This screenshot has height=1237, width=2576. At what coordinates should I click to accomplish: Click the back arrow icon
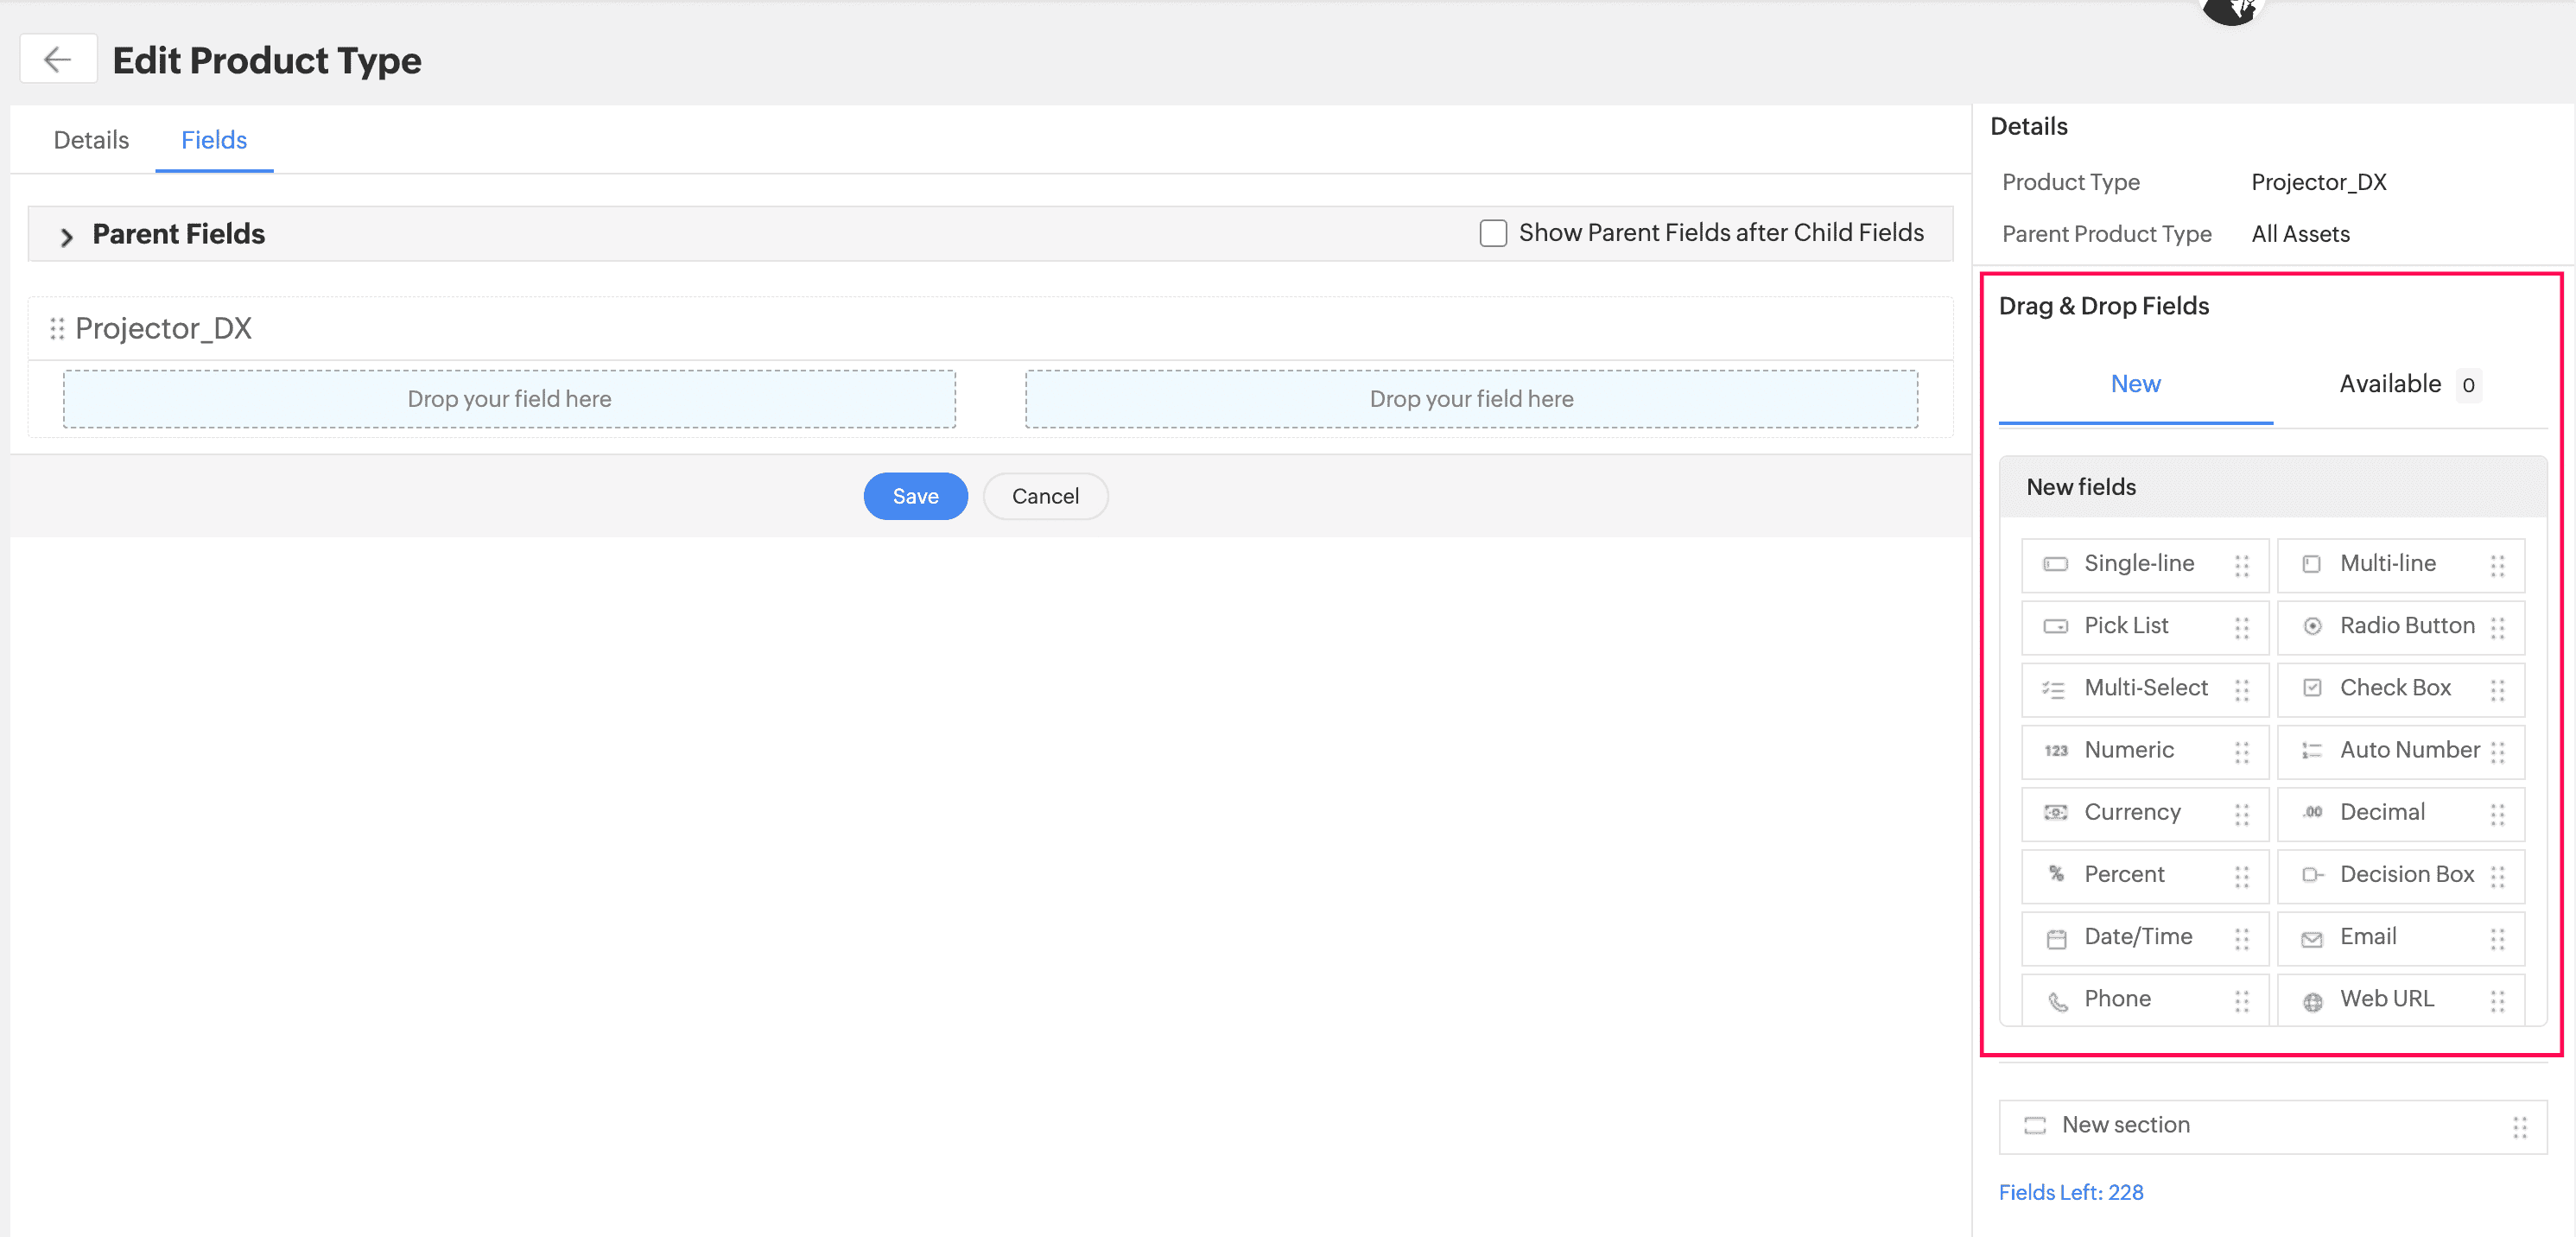[x=58, y=60]
